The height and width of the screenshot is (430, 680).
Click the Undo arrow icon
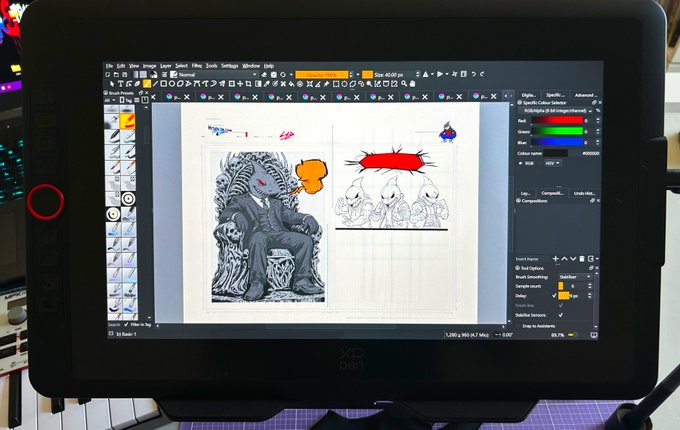point(474,74)
